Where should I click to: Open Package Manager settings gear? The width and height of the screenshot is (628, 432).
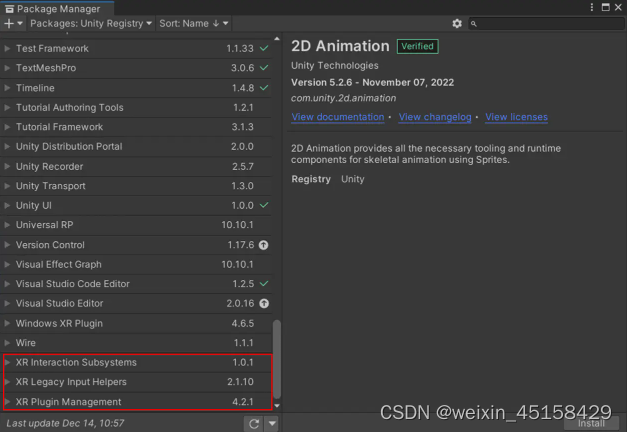pos(457,24)
